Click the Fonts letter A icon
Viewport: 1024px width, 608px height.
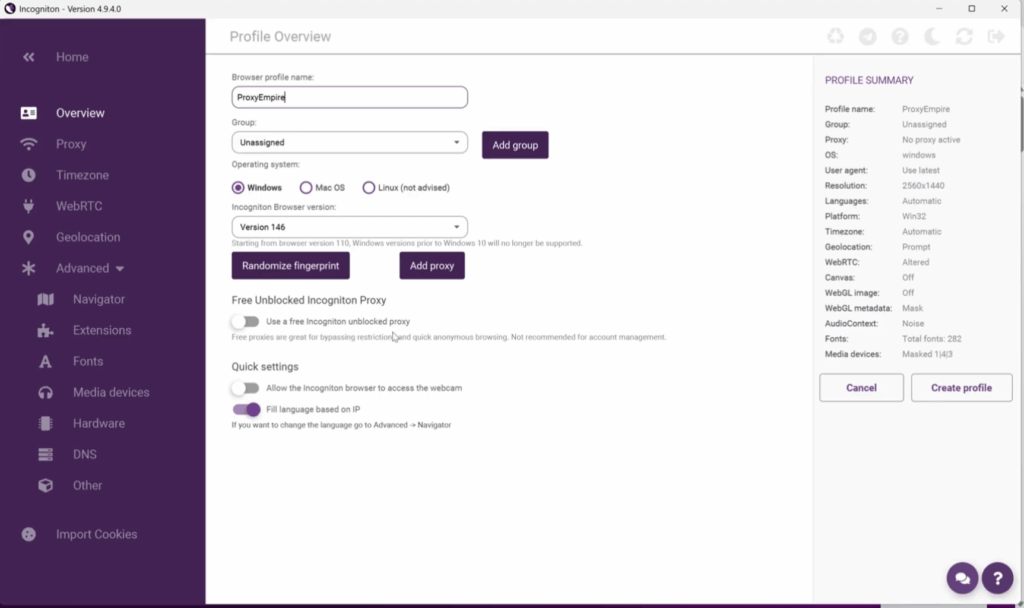45,361
